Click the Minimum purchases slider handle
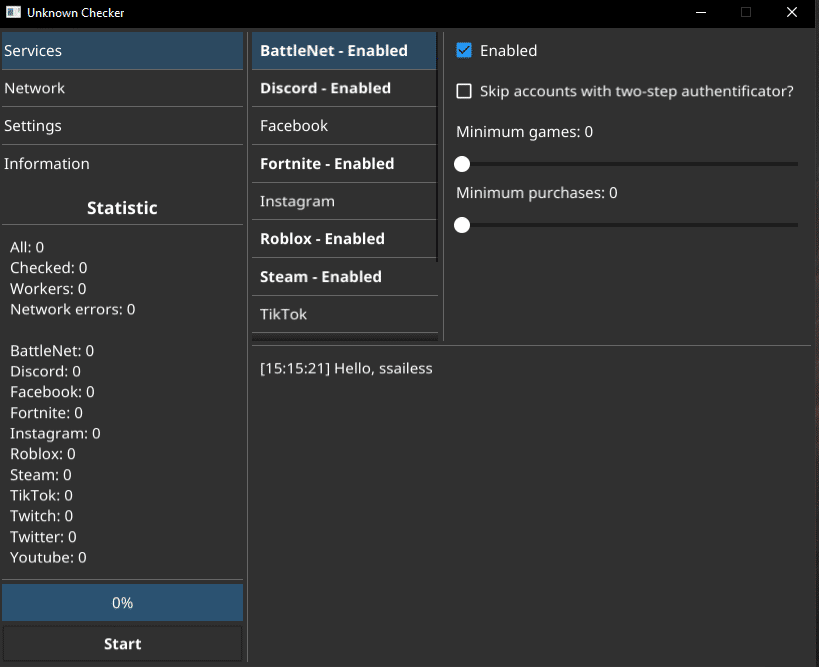Screen dimensions: 819x667 pos(462,225)
